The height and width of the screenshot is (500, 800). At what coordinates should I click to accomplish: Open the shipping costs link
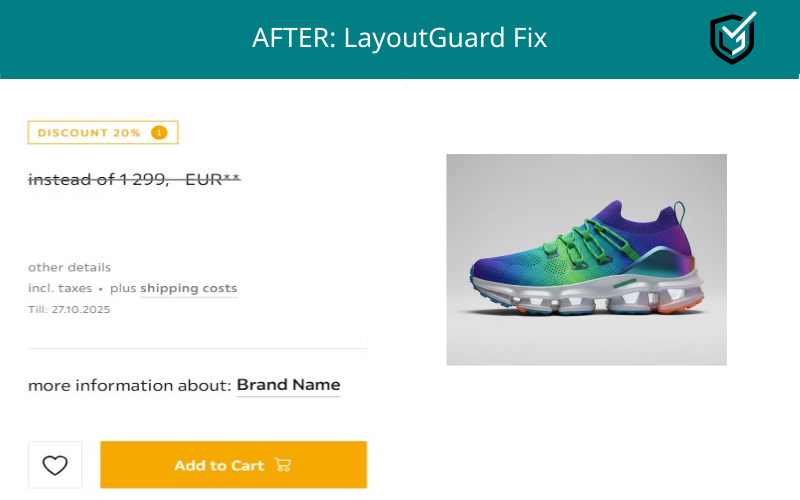pos(189,288)
